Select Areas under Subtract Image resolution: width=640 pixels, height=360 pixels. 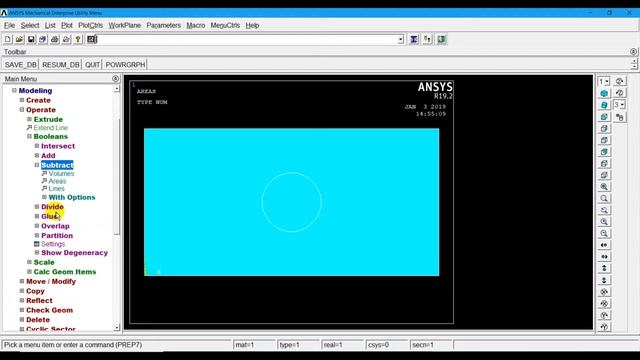(x=57, y=181)
